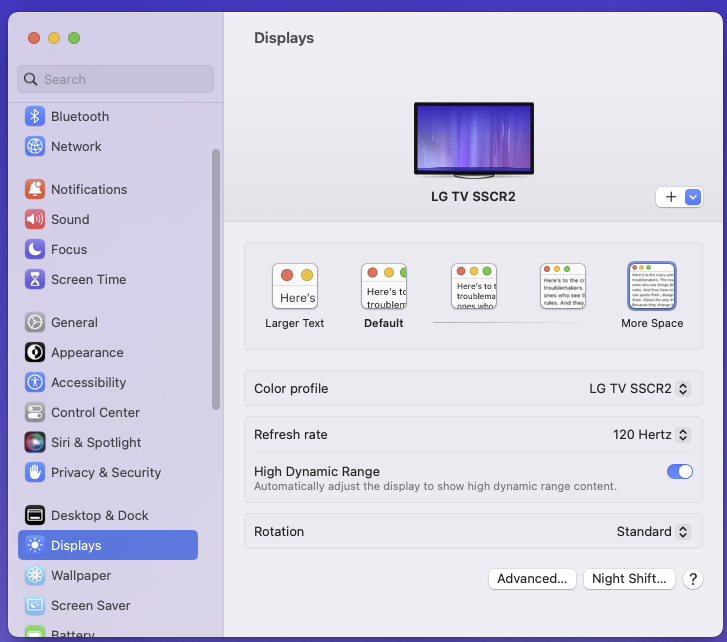This screenshot has height=642, width=727.
Task: Click the 'LG TV SSCR2' display name
Action: (x=473, y=197)
